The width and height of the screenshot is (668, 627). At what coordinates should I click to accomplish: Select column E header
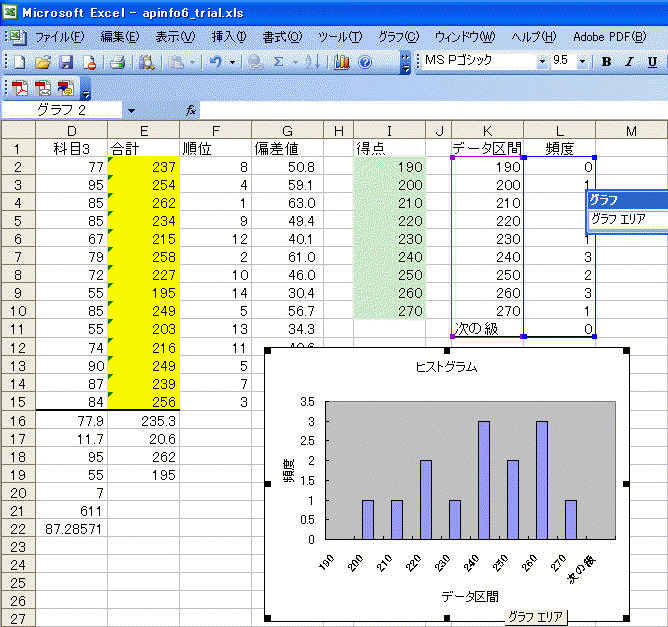point(144,130)
